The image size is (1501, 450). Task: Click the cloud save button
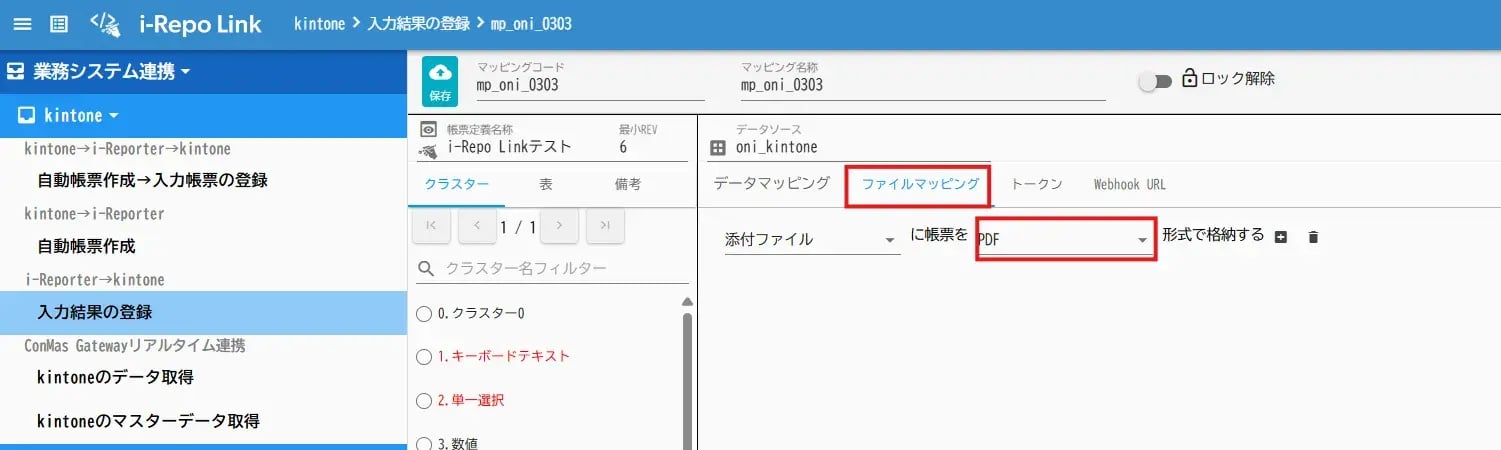(x=441, y=82)
